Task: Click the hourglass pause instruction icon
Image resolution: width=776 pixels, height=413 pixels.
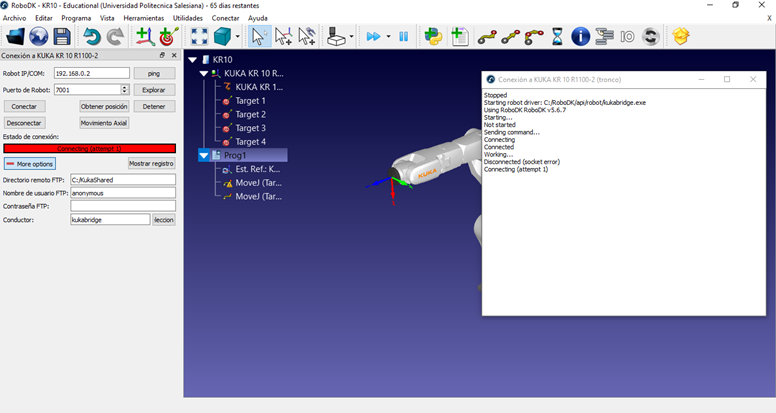Action: pyautogui.click(x=557, y=37)
